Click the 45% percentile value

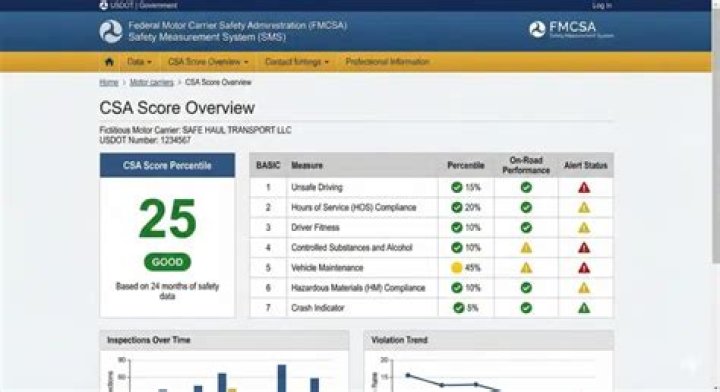point(472,268)
